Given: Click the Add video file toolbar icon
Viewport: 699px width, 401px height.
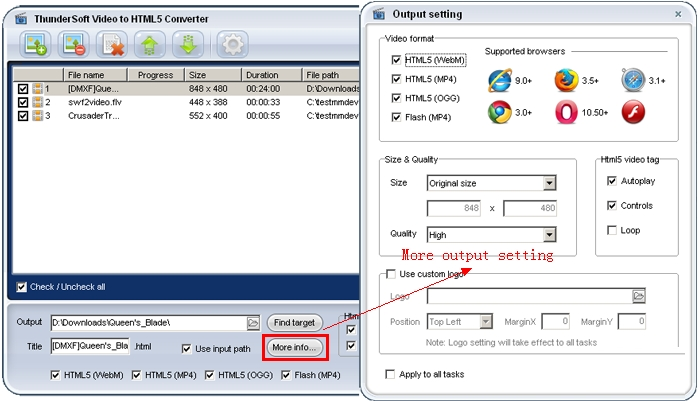Looking at the screenshot, I should pyautogui.click(x=35, y=45).
